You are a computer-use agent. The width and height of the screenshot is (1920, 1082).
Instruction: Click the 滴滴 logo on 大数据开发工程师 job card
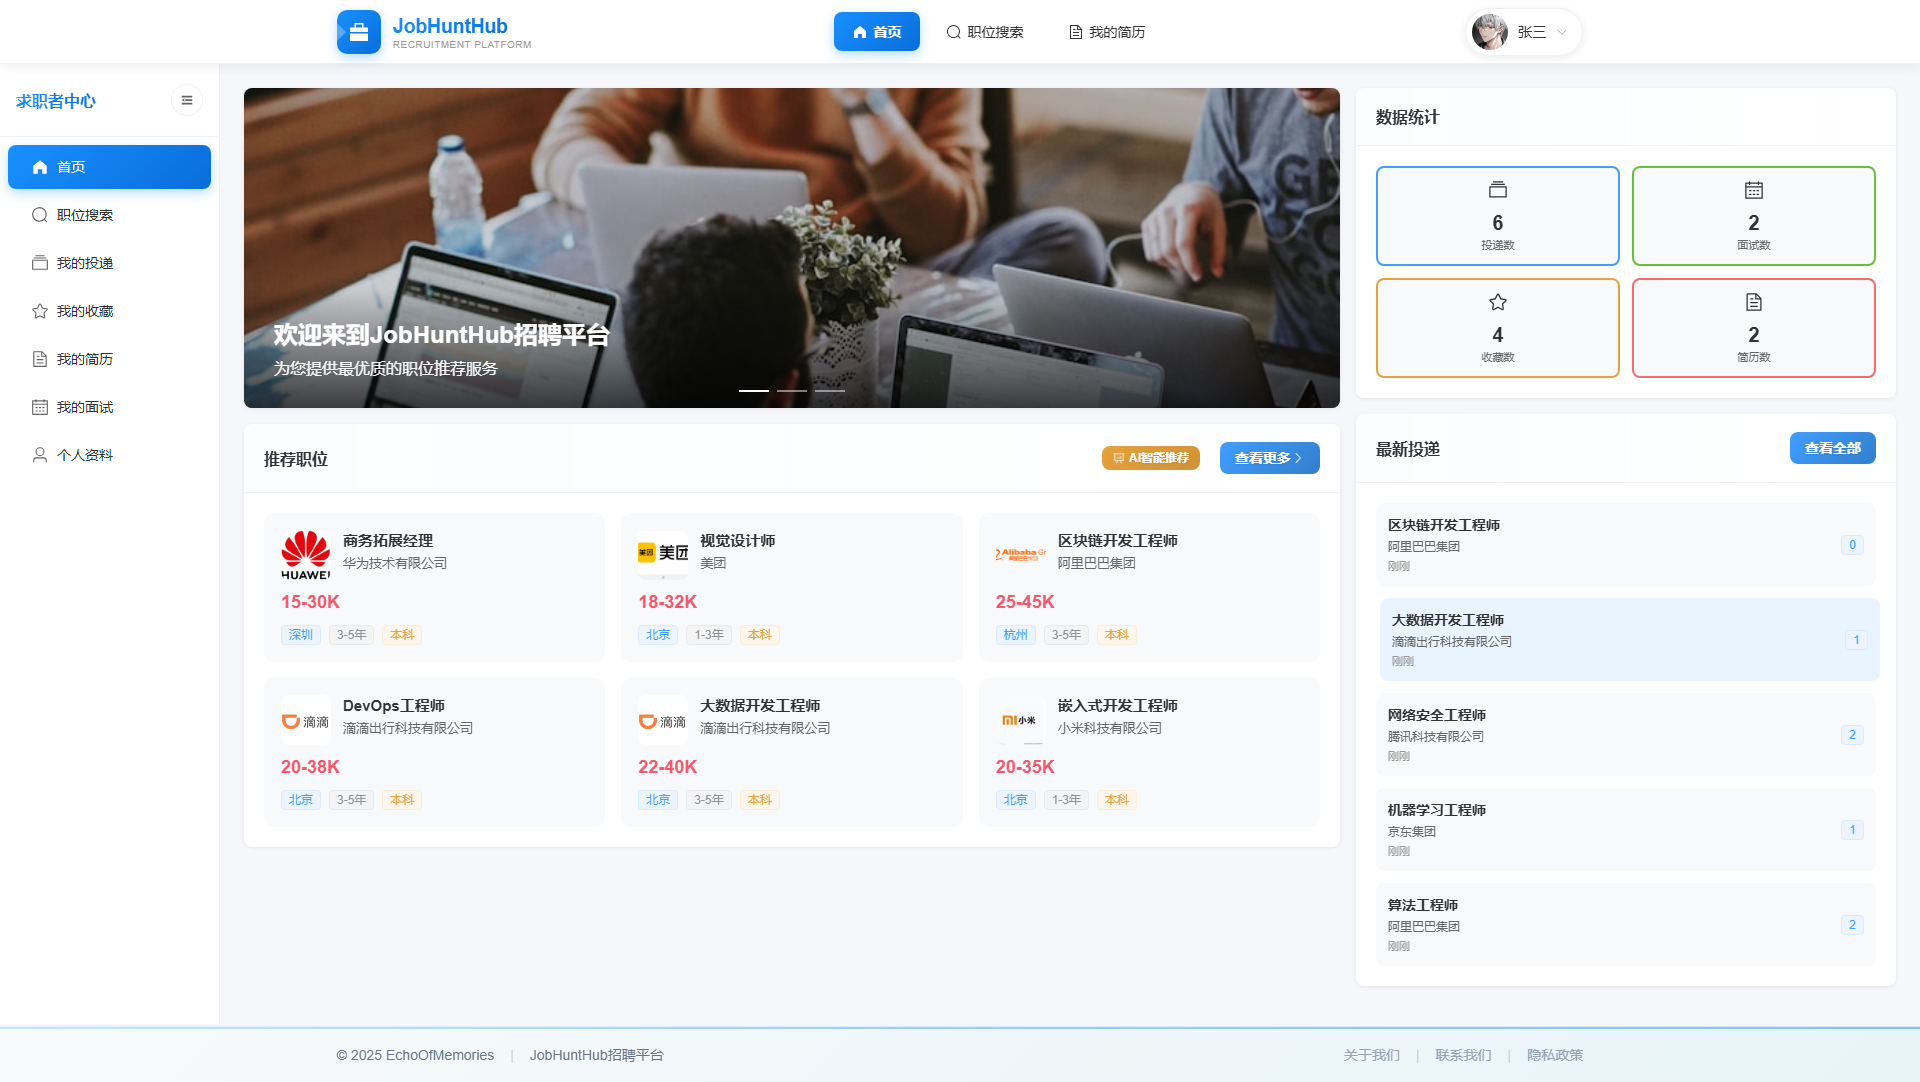pos(663,721)
